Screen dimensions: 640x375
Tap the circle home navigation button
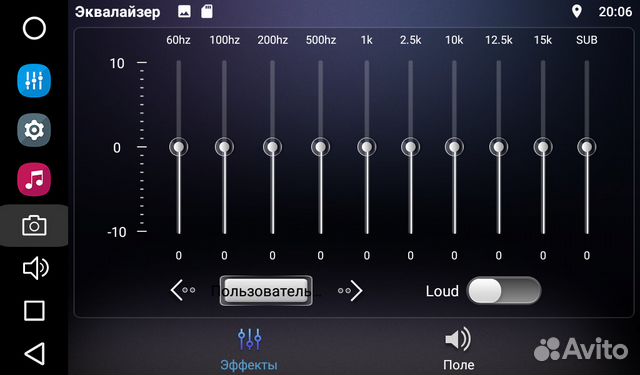pyautogui.click(x=34, y=28)
